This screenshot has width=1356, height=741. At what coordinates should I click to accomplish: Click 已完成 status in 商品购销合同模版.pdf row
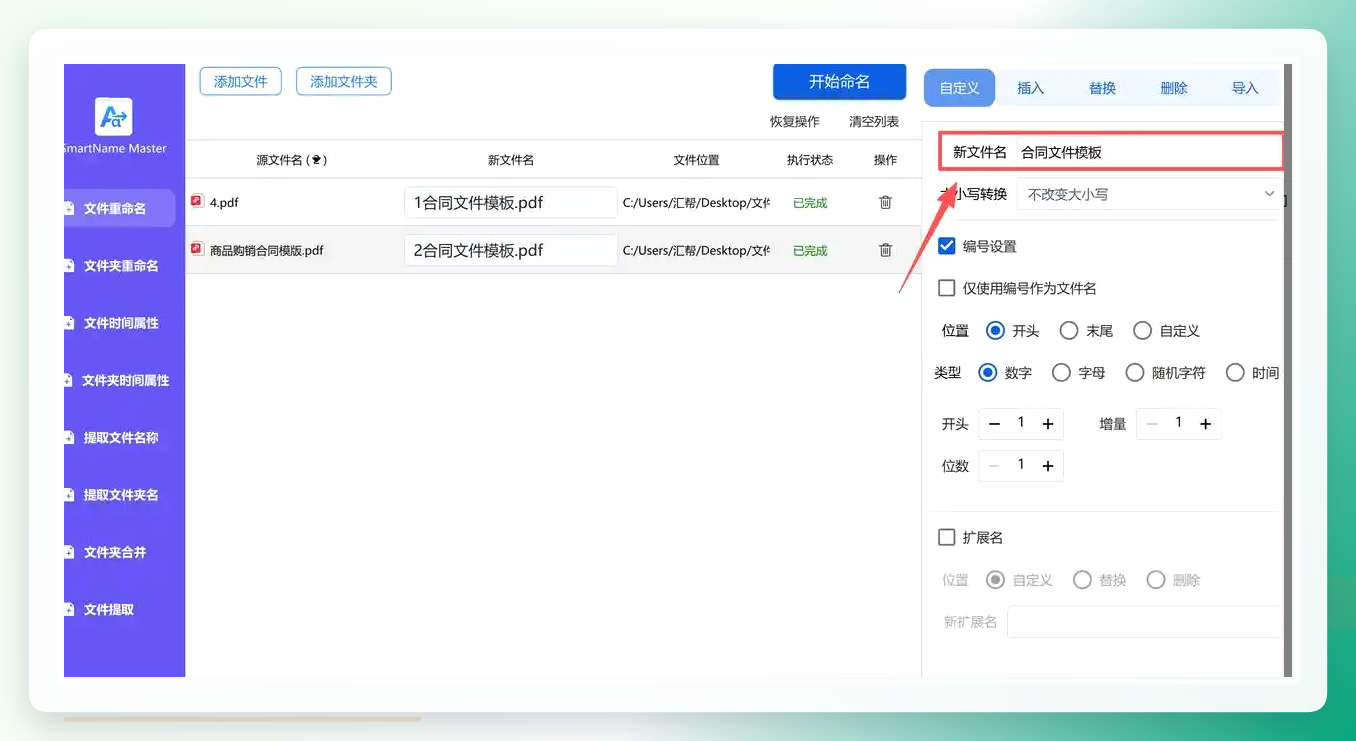[x=810, y=251]
